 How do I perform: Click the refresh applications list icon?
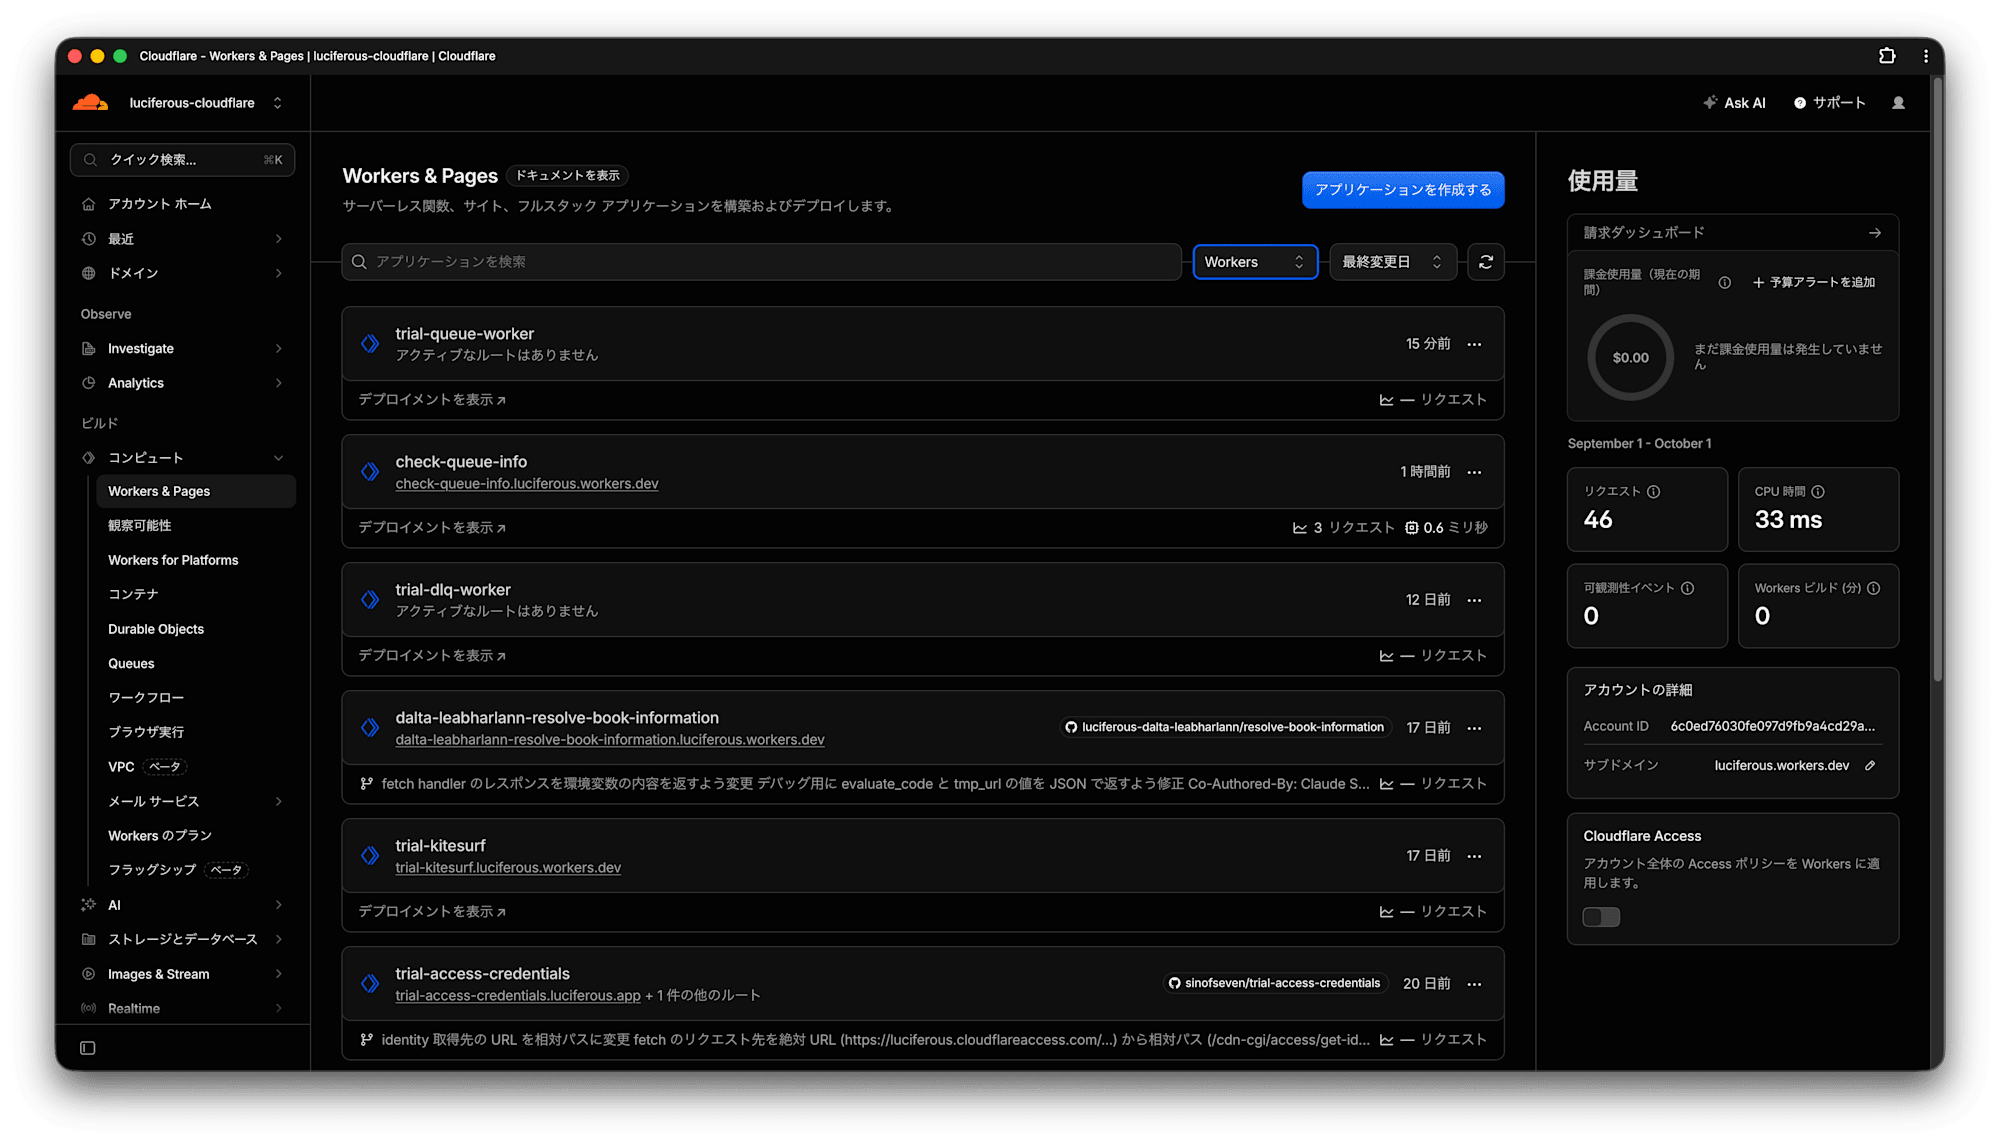1486,262
